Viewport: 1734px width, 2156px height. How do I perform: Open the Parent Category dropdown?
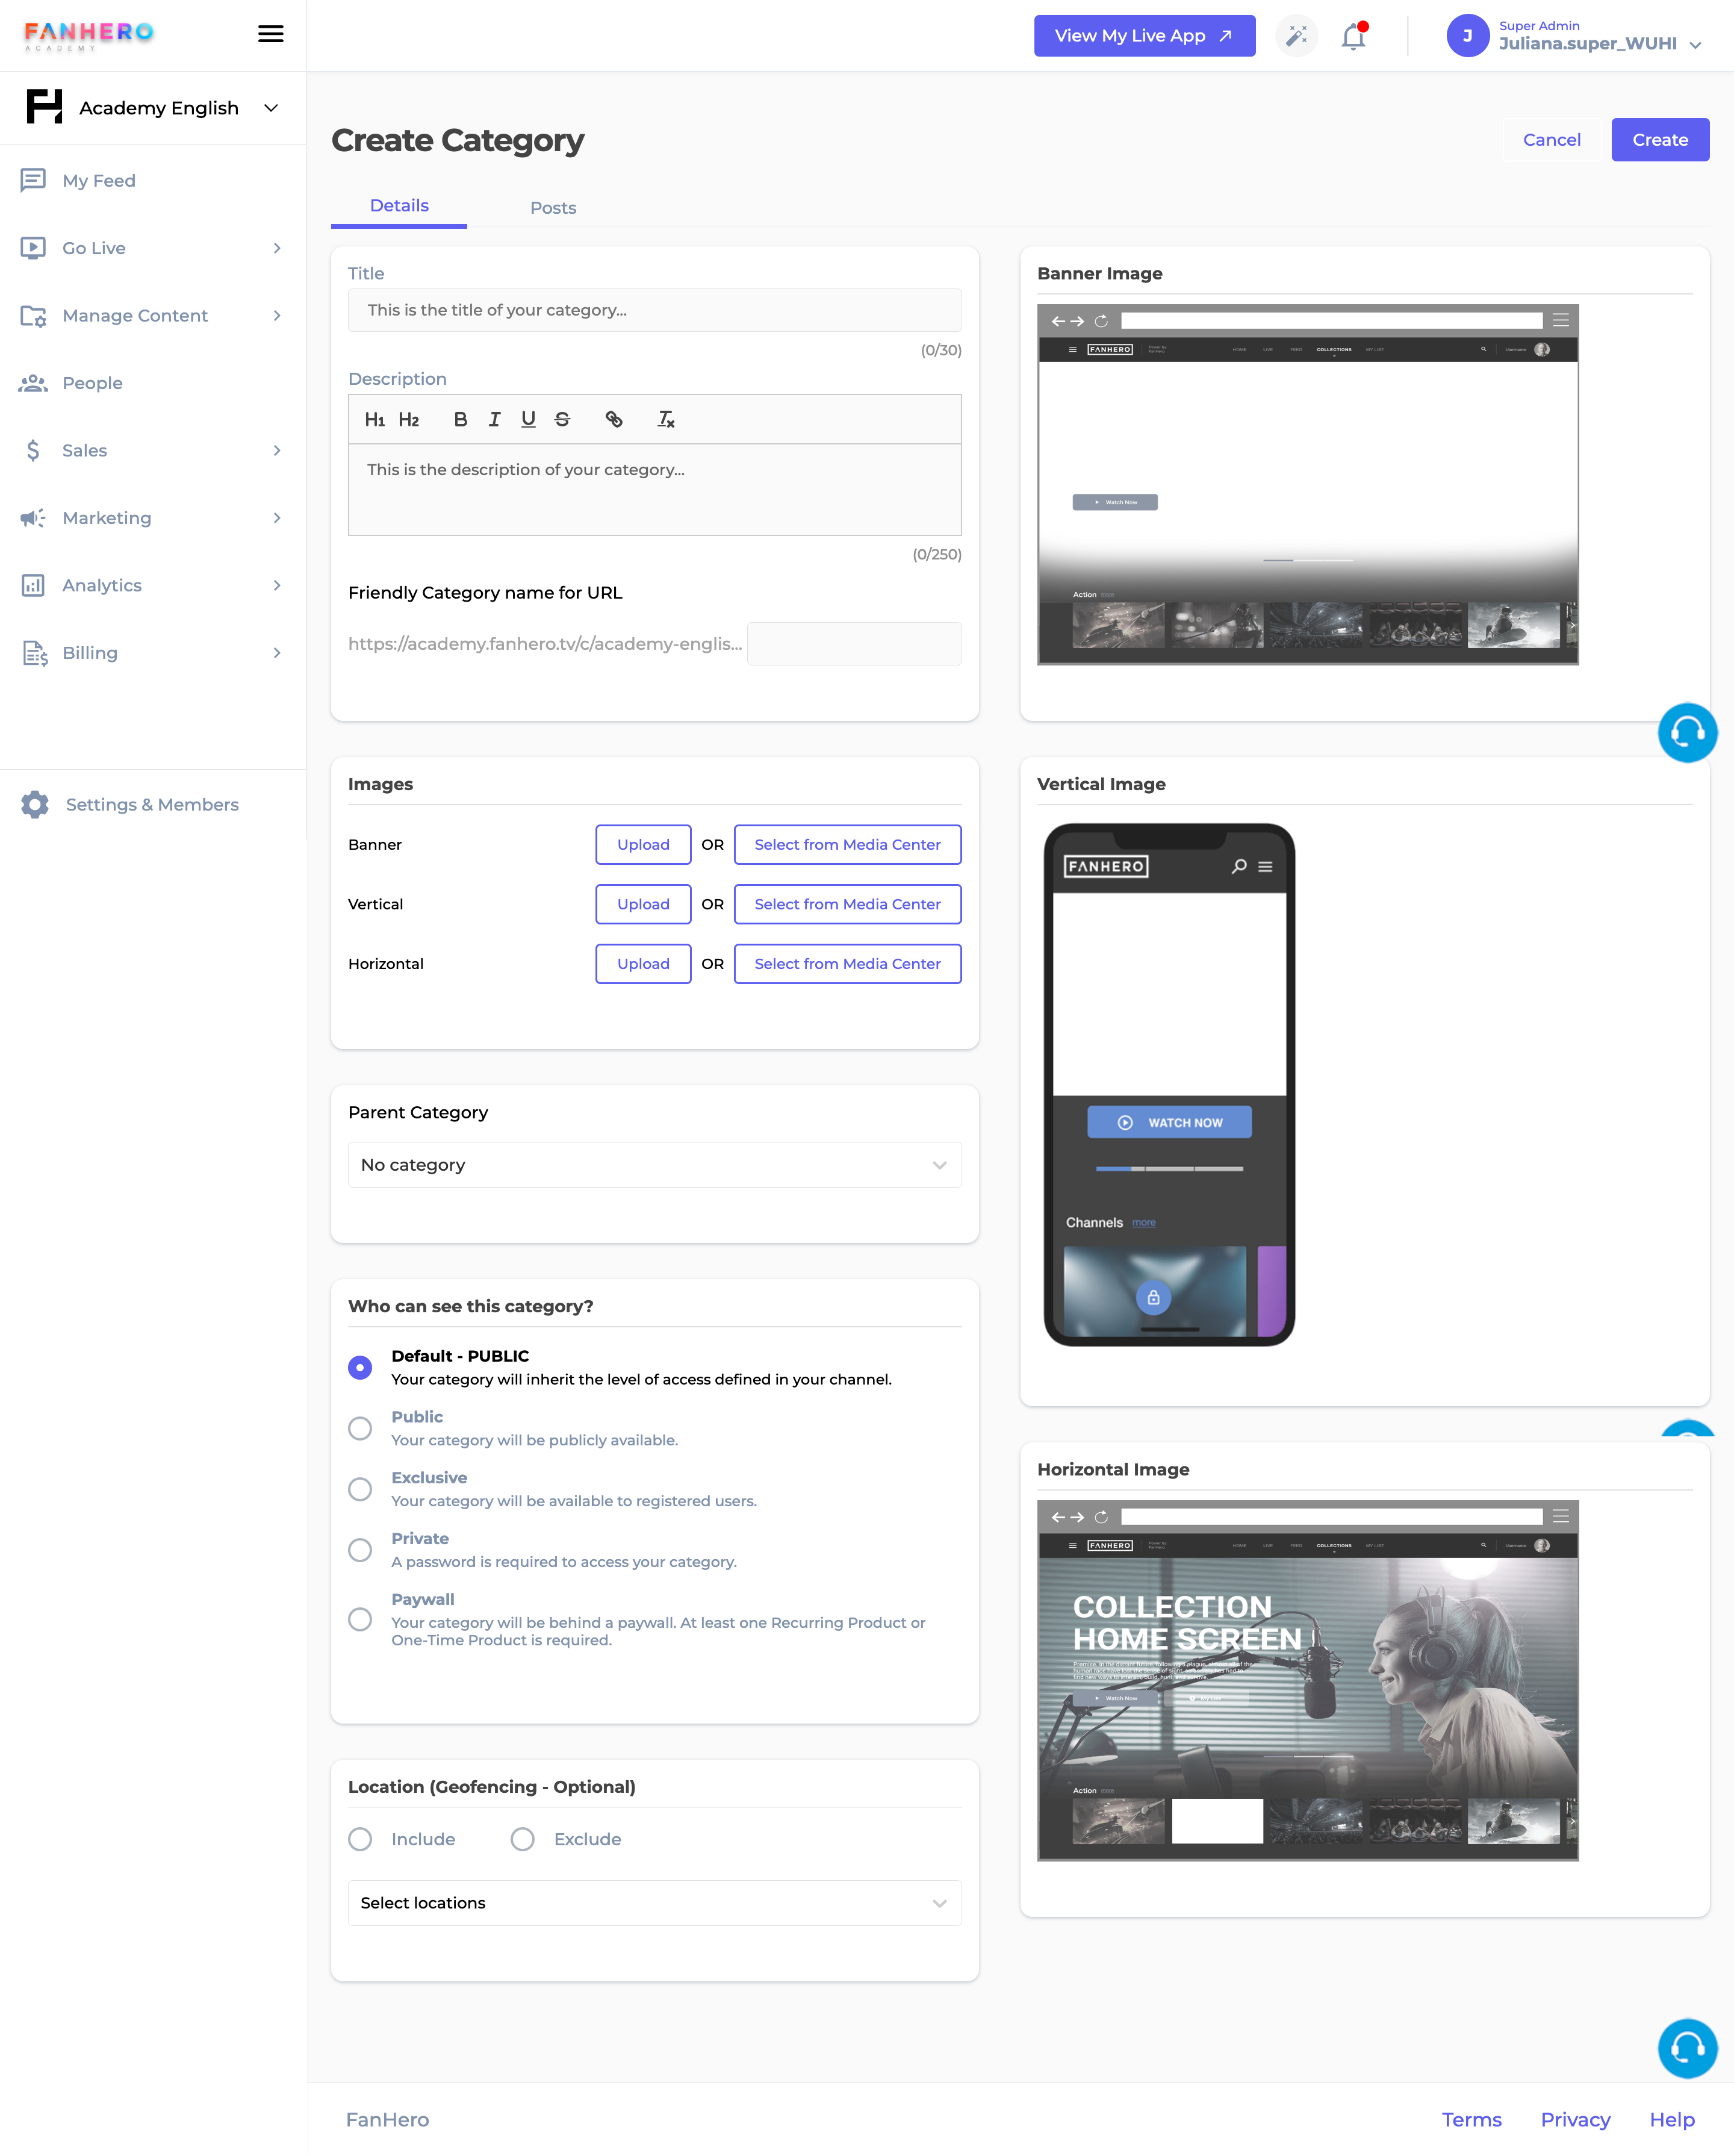[x=655, y=1166]
